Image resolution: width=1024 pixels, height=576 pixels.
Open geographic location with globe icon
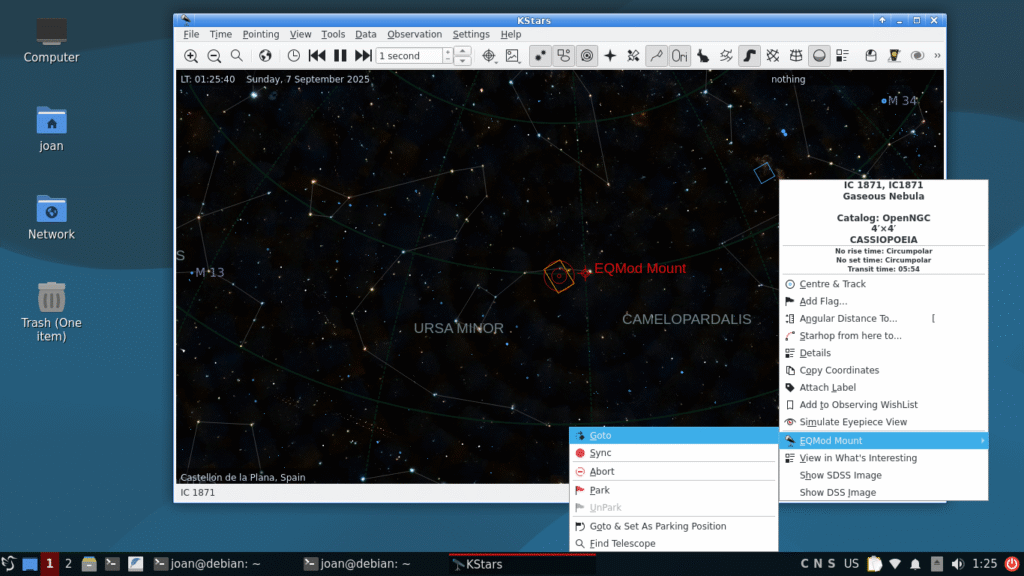click(x=265, y=56)
